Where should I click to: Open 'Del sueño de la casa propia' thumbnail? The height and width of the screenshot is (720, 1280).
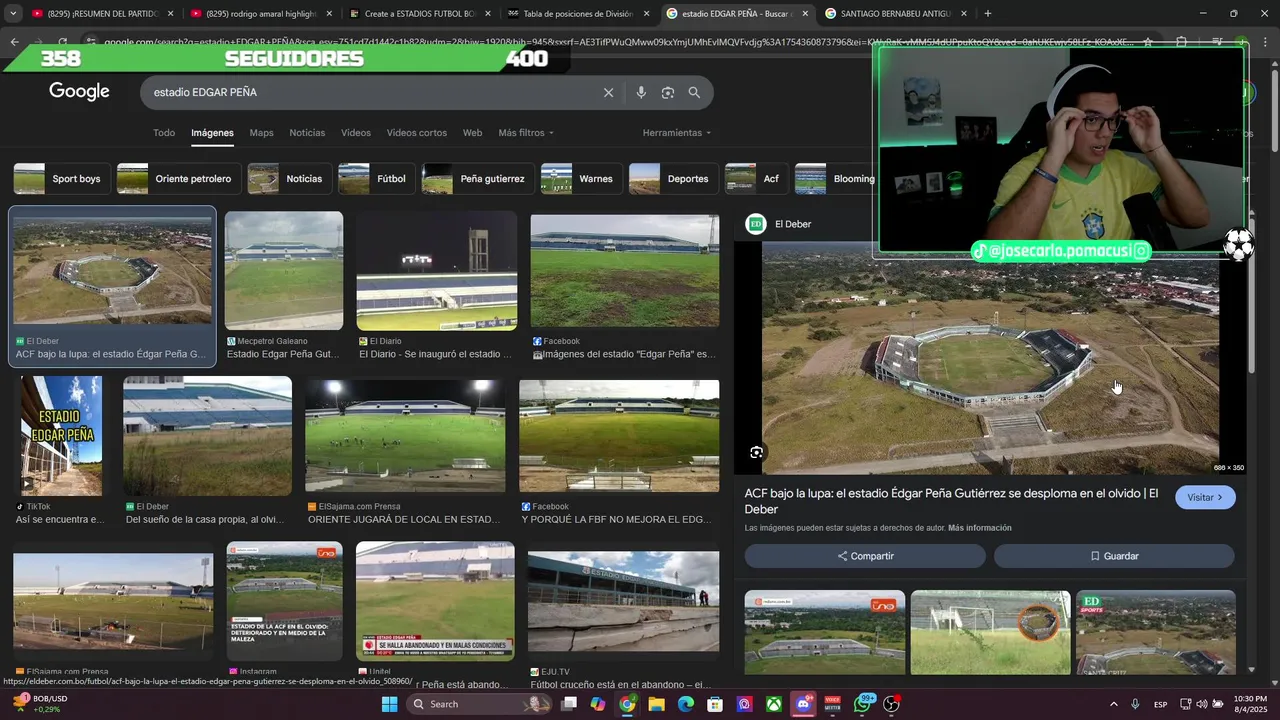coord(207,436)
